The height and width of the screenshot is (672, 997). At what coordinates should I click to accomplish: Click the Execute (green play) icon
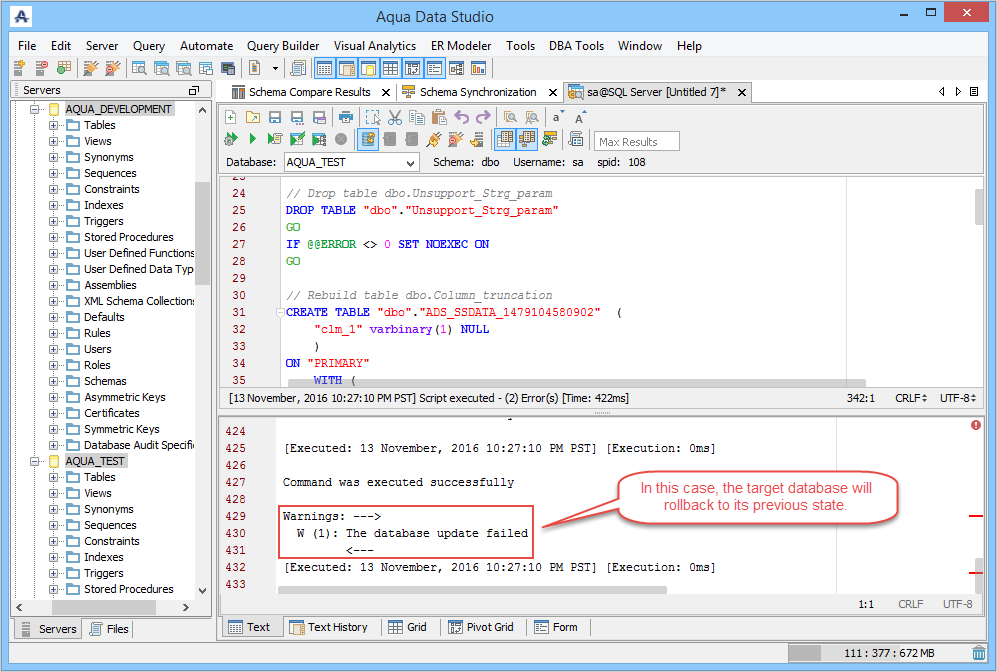point(252,139)
